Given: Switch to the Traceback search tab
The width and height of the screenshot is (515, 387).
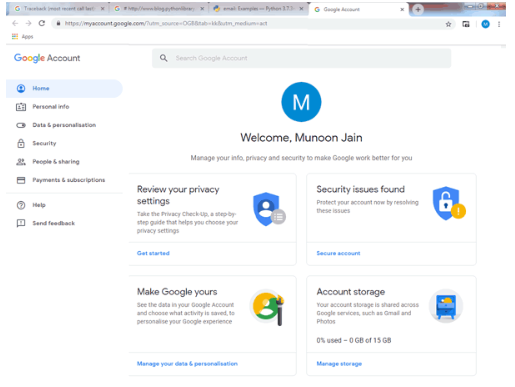Looking at the screenshot, I should 60,9.
